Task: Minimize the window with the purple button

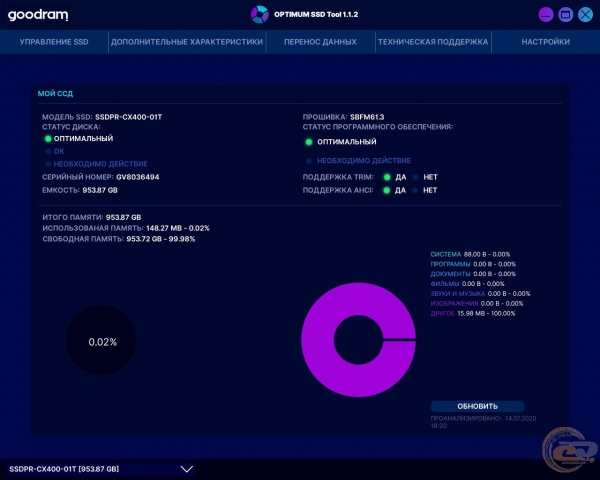Action: point(546,15)
